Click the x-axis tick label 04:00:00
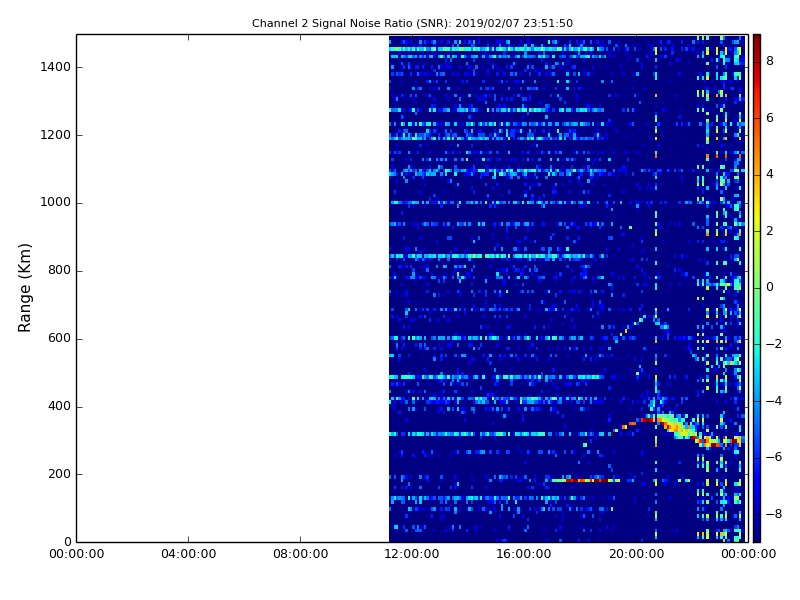The width and height of the screenshot is (800, 600). [188, 554]
